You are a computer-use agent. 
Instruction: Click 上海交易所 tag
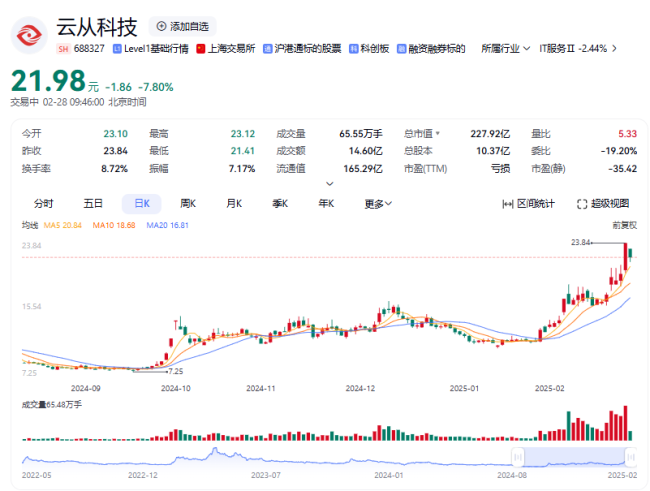[226, 49]
